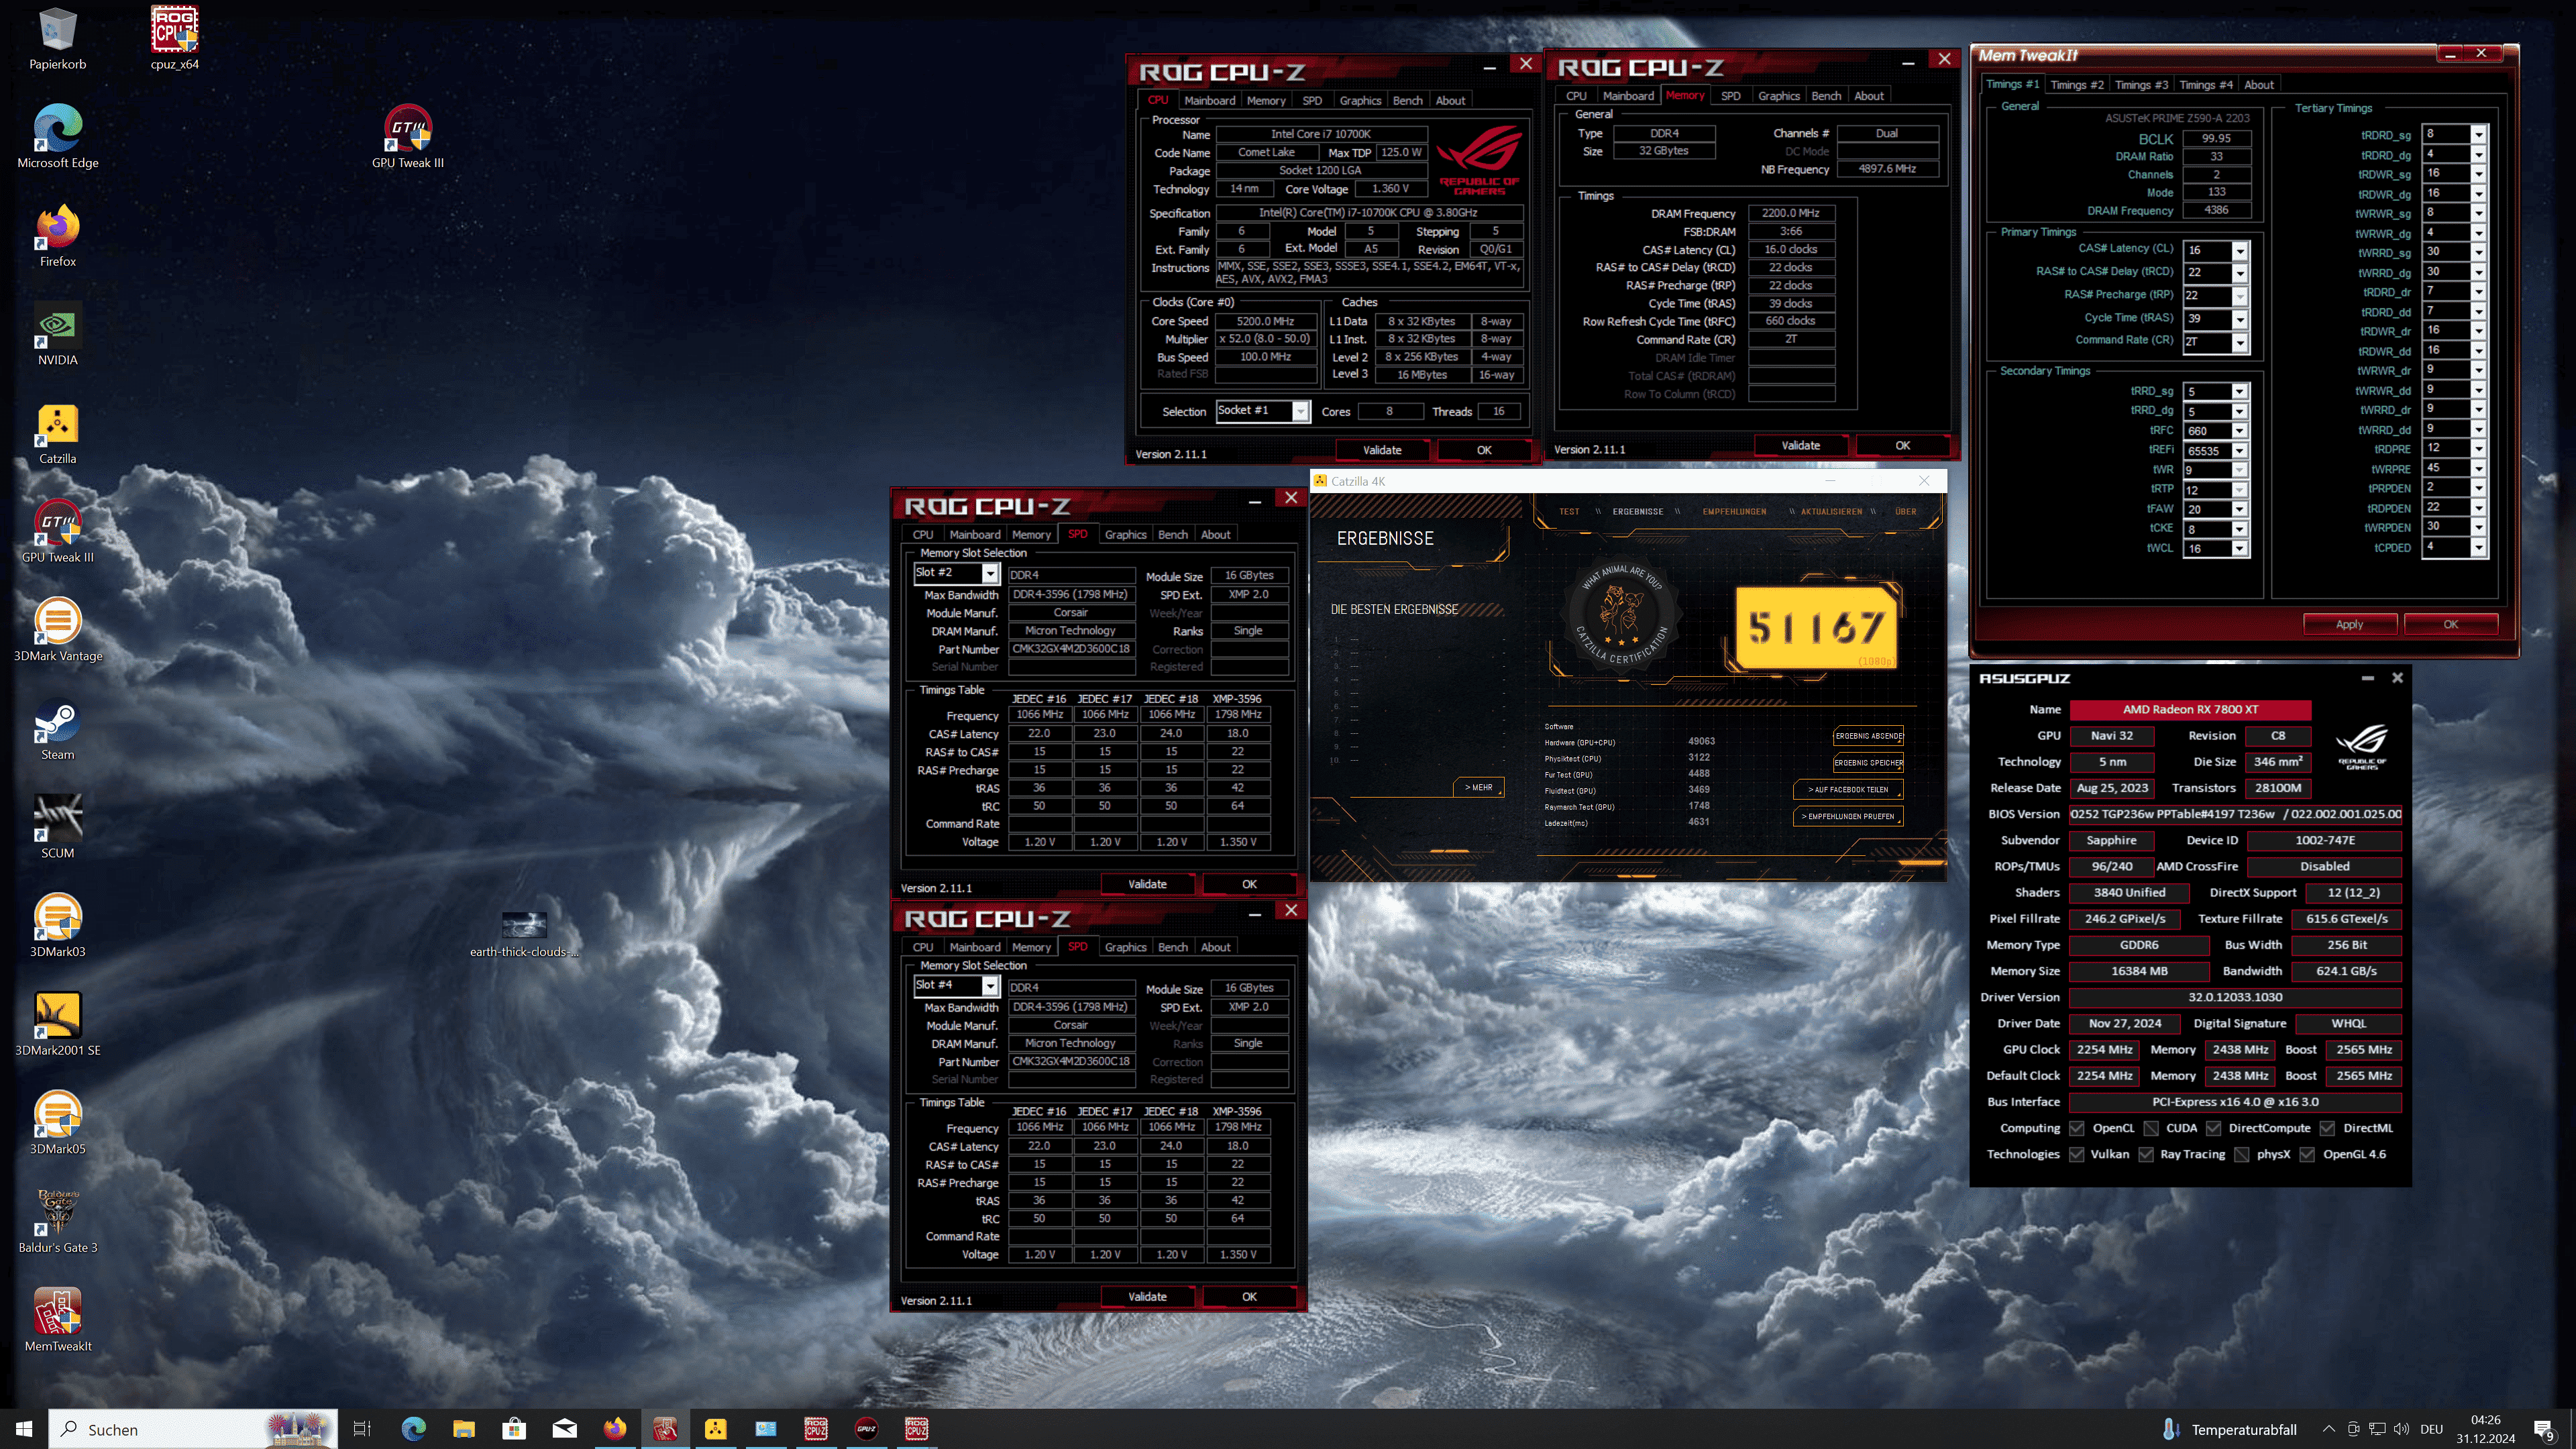2576x1449 pixels.
Task: Open the Microsoft Edge desktop icon
Action: [x=57, y=137]
